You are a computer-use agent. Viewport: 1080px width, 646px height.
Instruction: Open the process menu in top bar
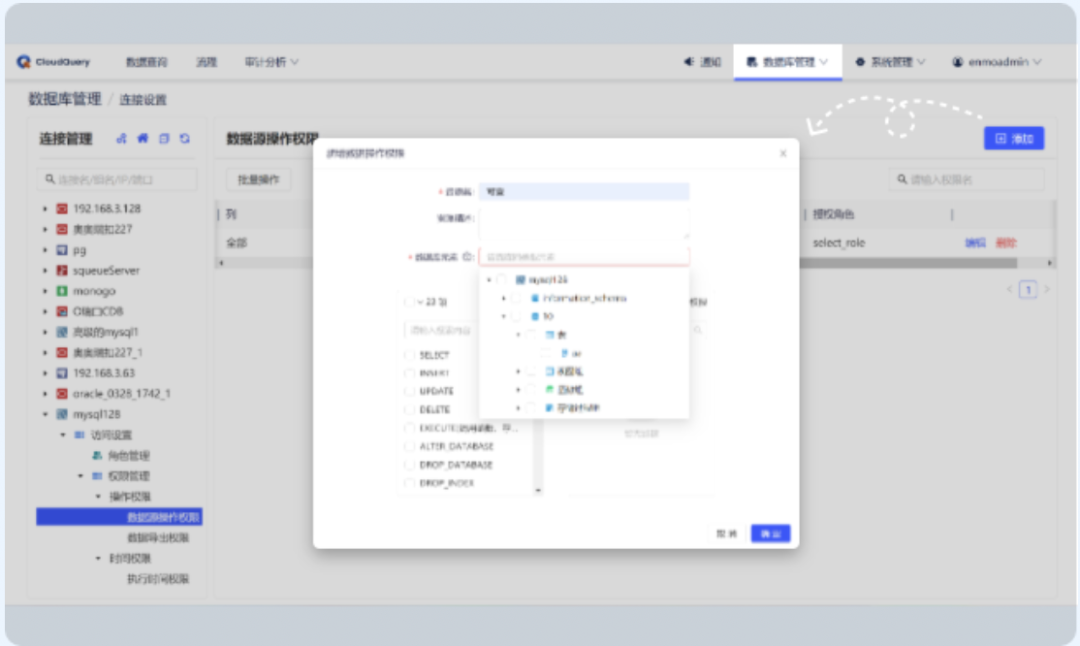coord(206,62)
